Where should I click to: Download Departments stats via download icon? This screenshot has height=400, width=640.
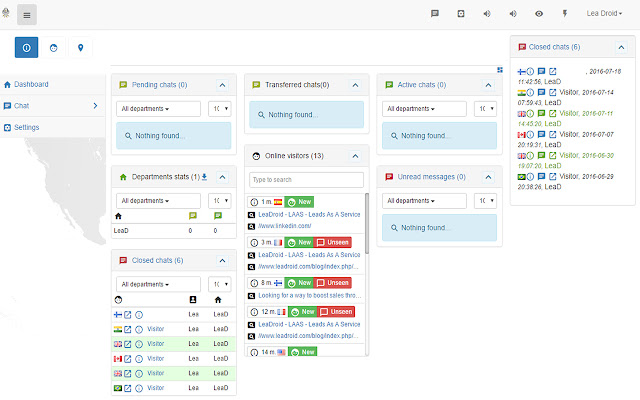pos(205,177)
